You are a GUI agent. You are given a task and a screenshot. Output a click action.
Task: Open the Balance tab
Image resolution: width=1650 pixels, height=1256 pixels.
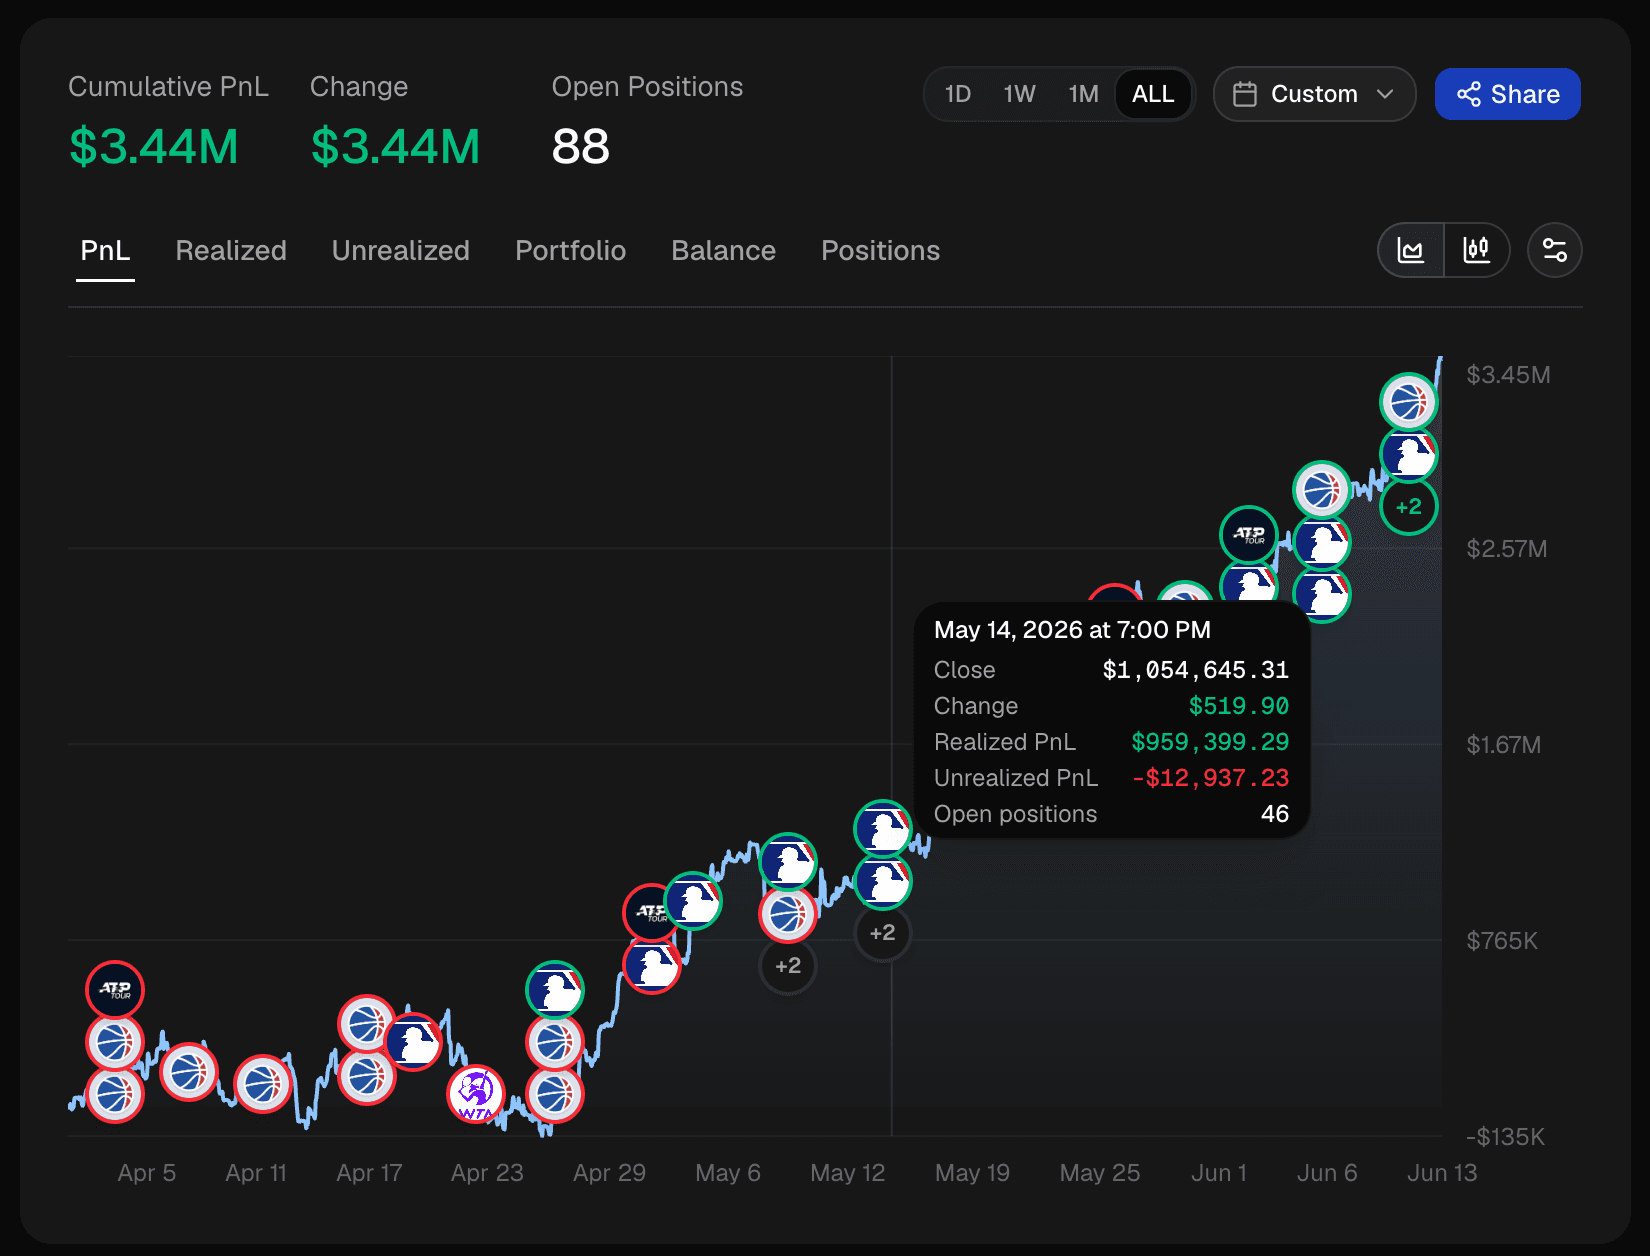(x=723, y=251)
